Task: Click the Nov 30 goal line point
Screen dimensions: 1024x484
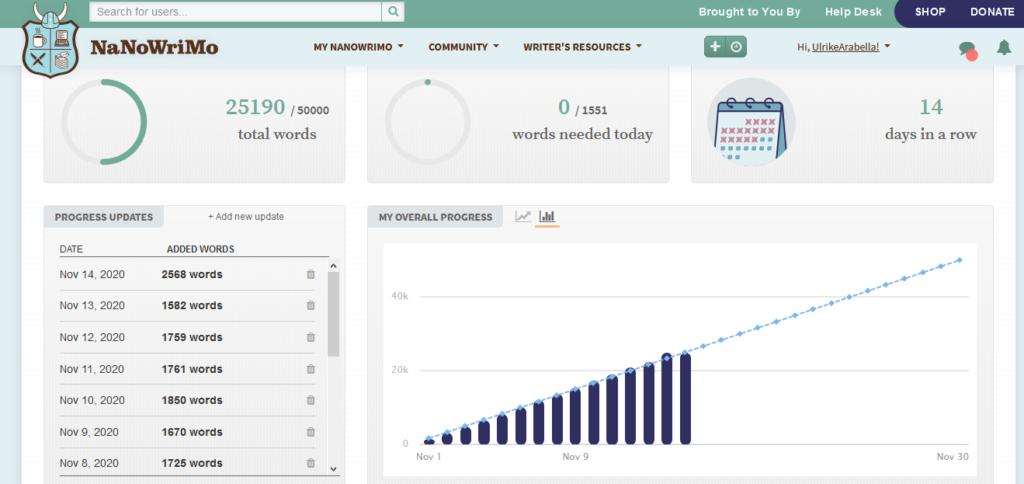Action: pyautogui.click(x=959, y=260)
